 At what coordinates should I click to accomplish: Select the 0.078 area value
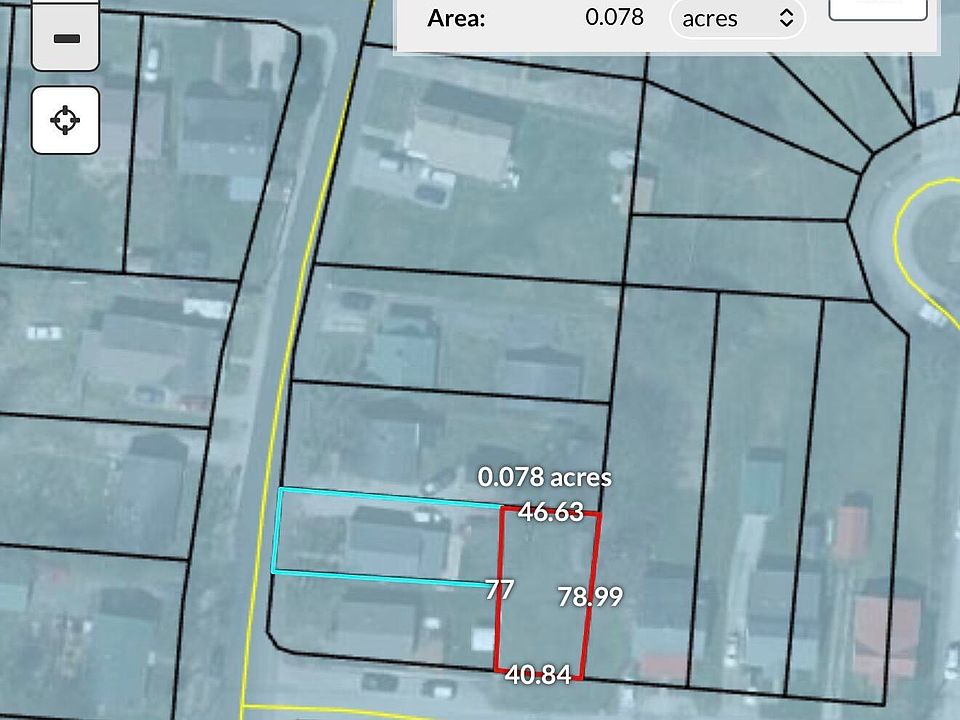click(x=614, y=17)
